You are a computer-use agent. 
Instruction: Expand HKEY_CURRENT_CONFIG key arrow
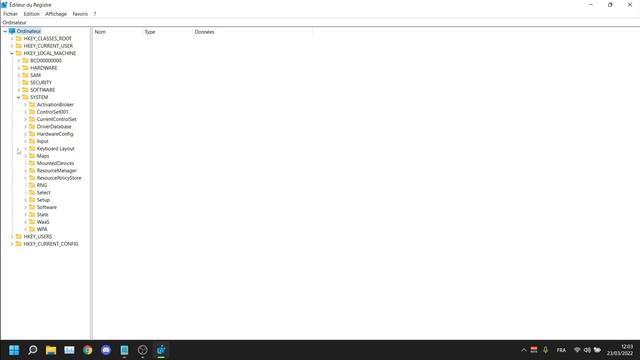click(x=12, y=244)
